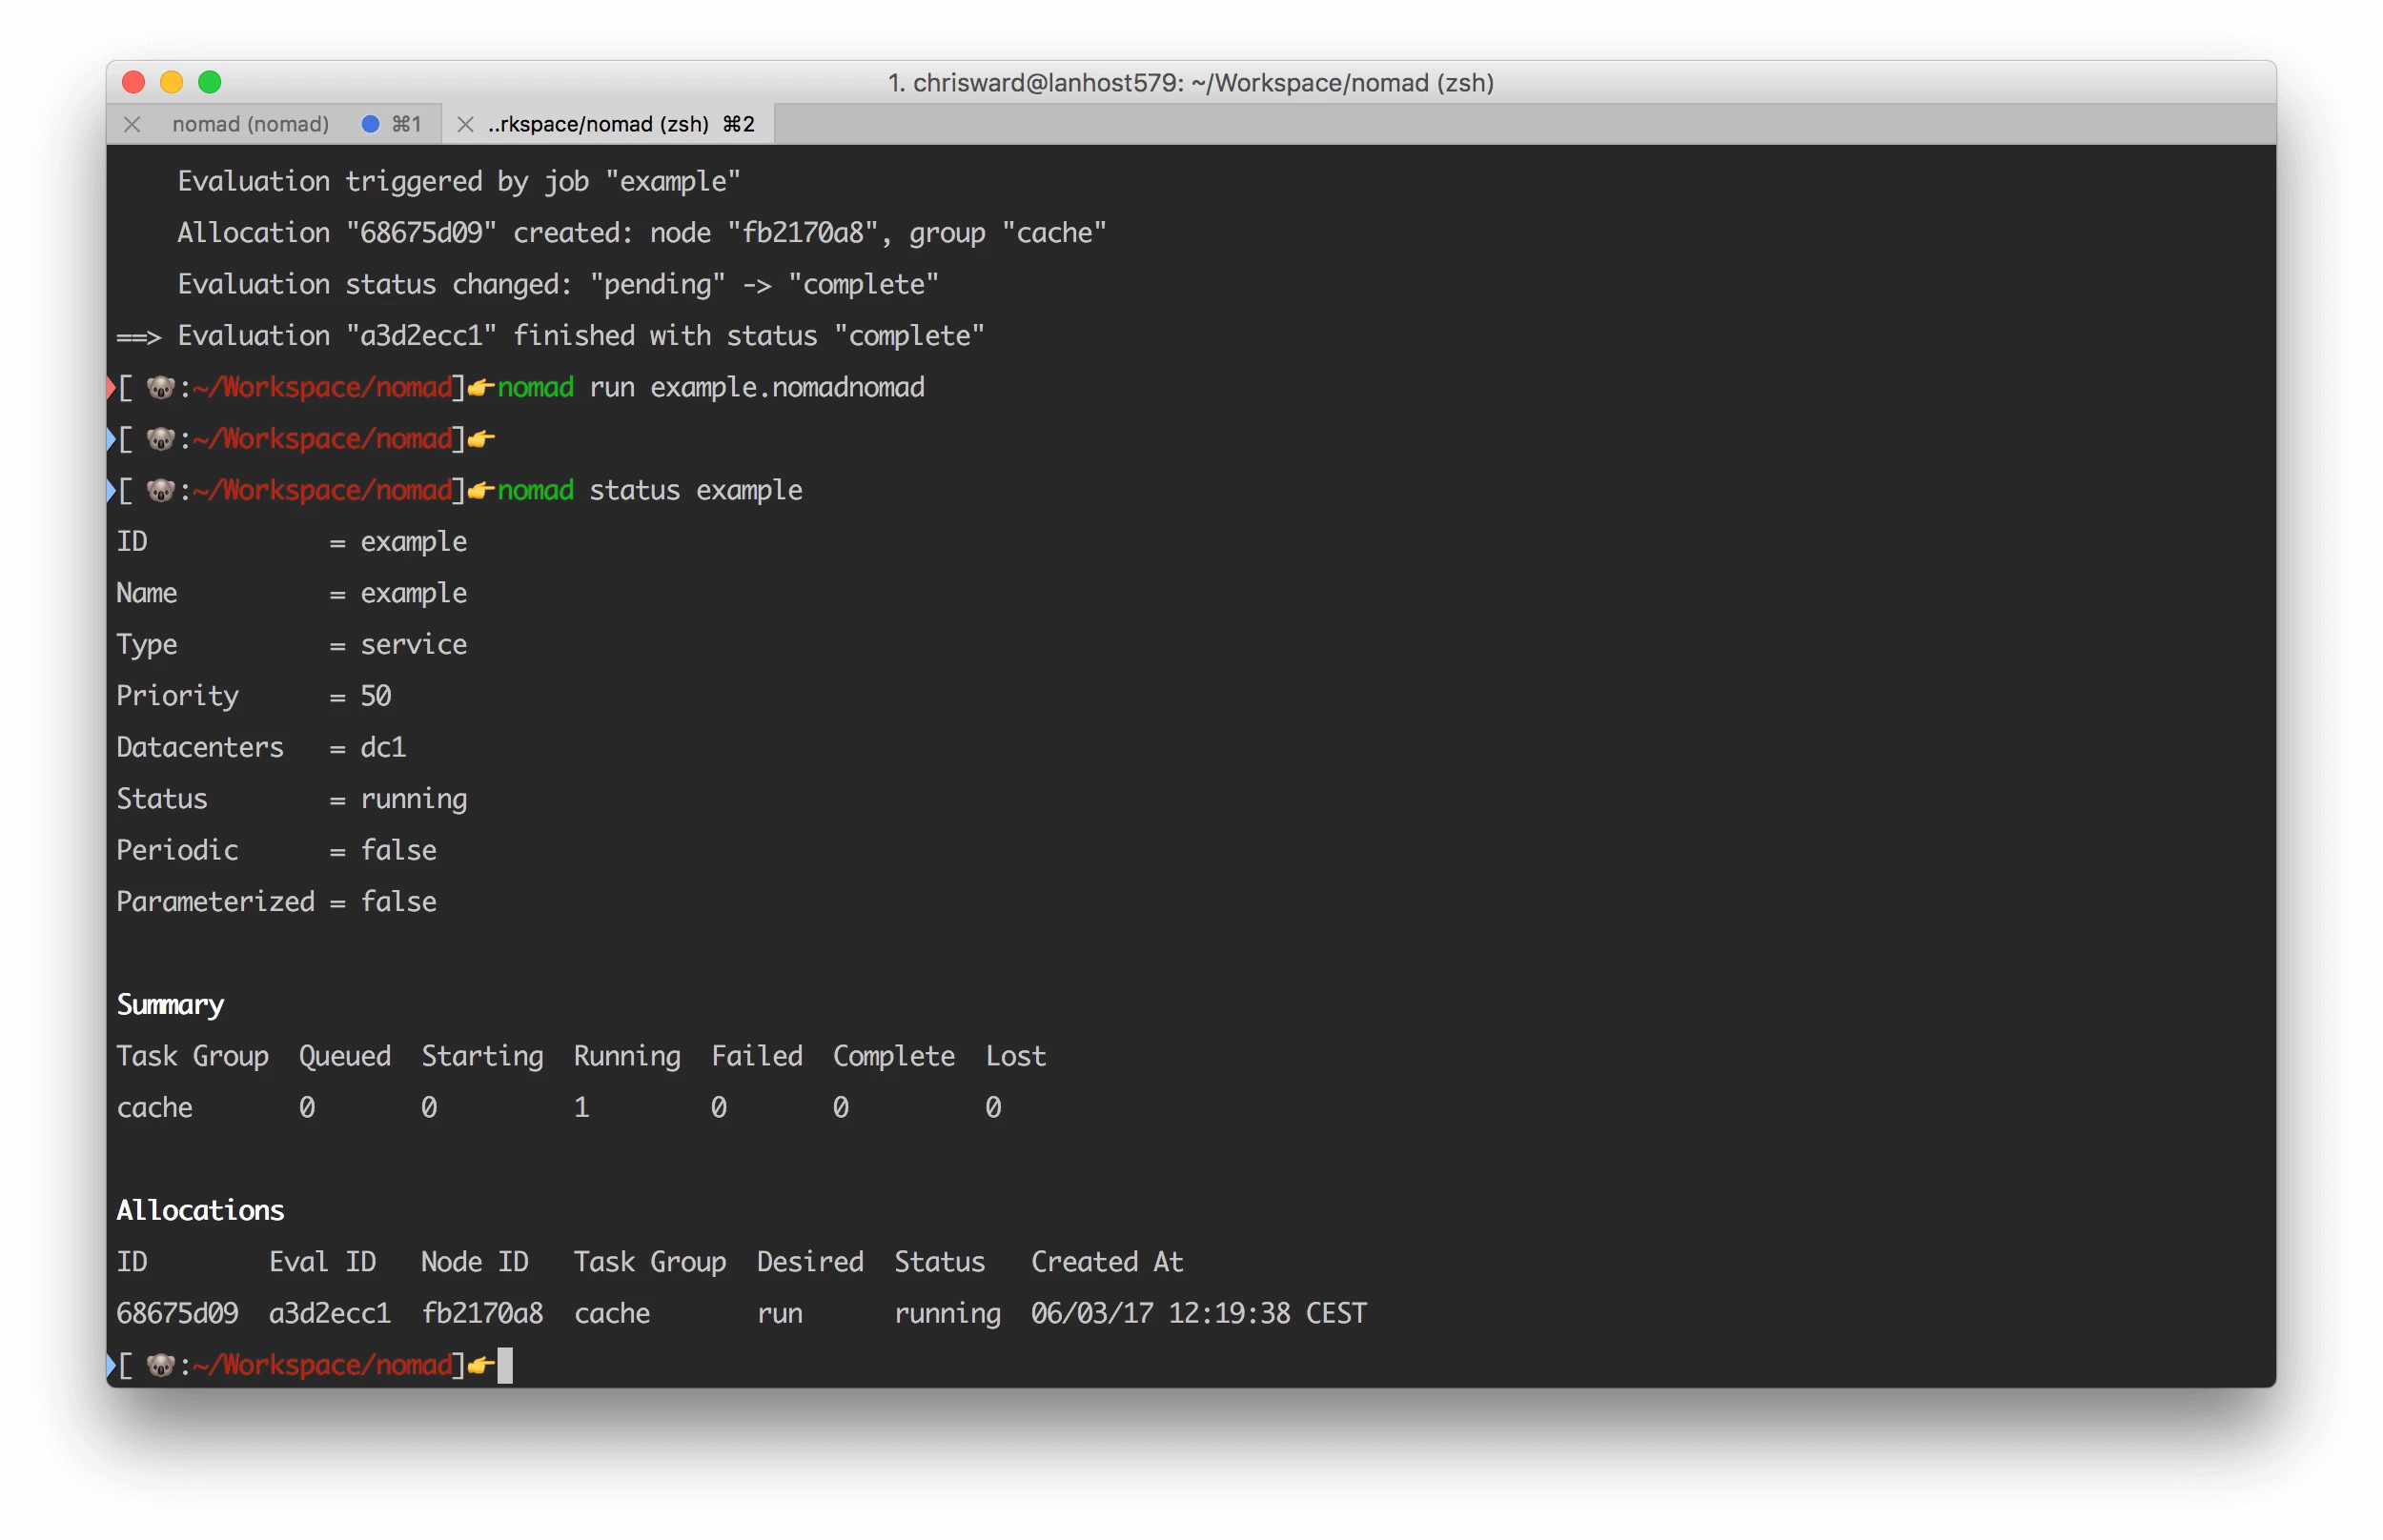Click the Allocations heading
Screen dimensions: 2383x1540
coord(200,1210)
